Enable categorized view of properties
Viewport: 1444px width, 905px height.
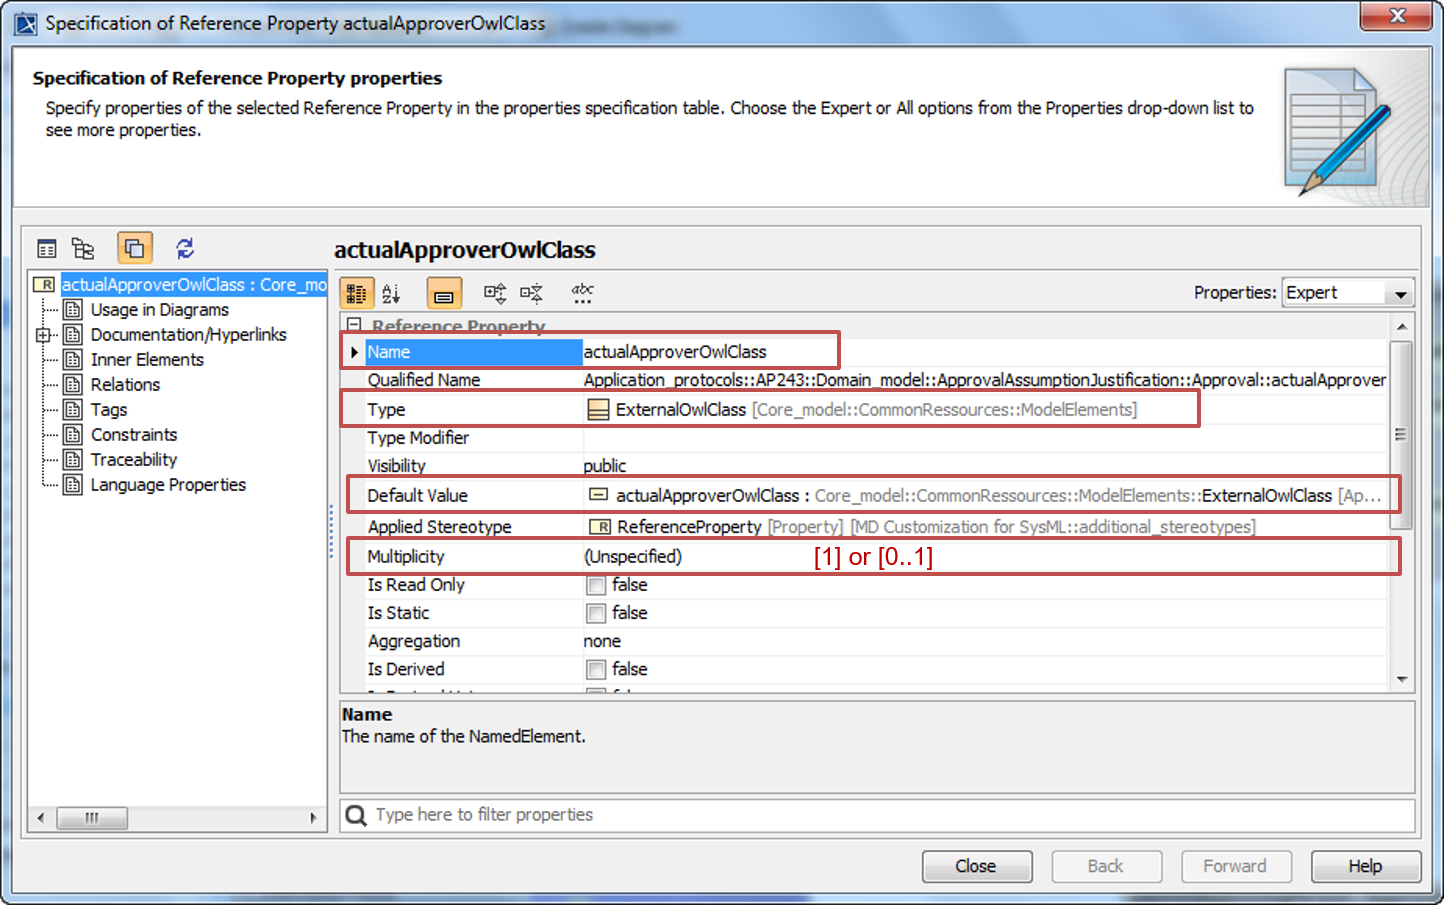pyautogui.click(x=356, y=293)
